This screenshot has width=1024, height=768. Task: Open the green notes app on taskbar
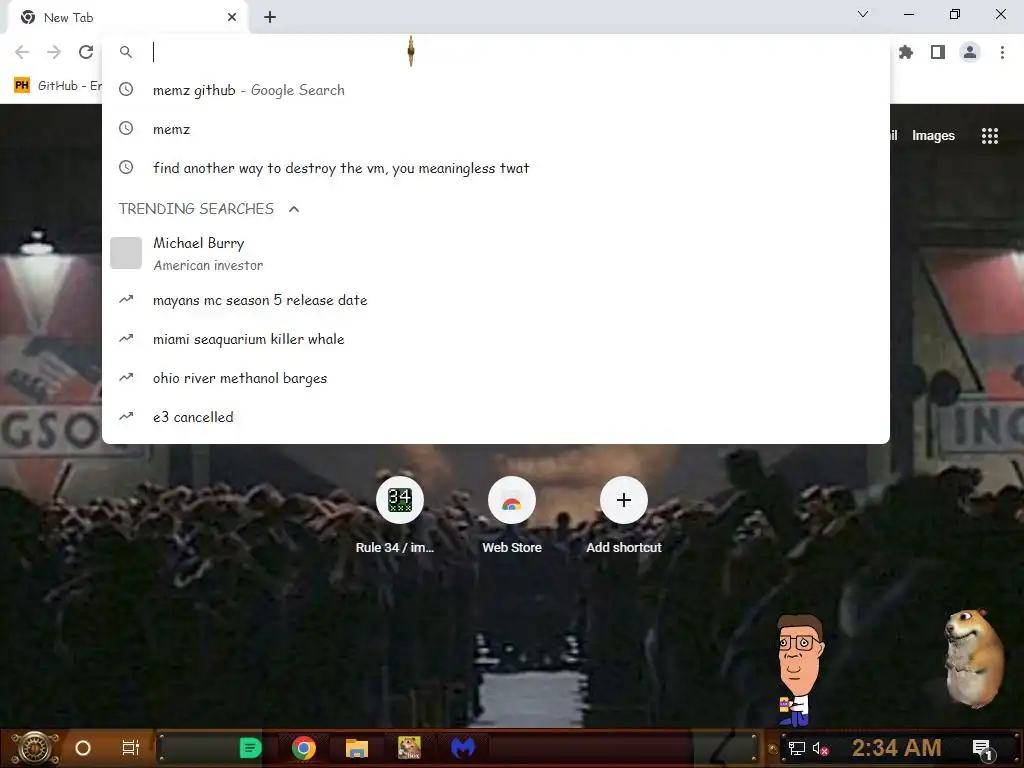[x=250, y=748]
